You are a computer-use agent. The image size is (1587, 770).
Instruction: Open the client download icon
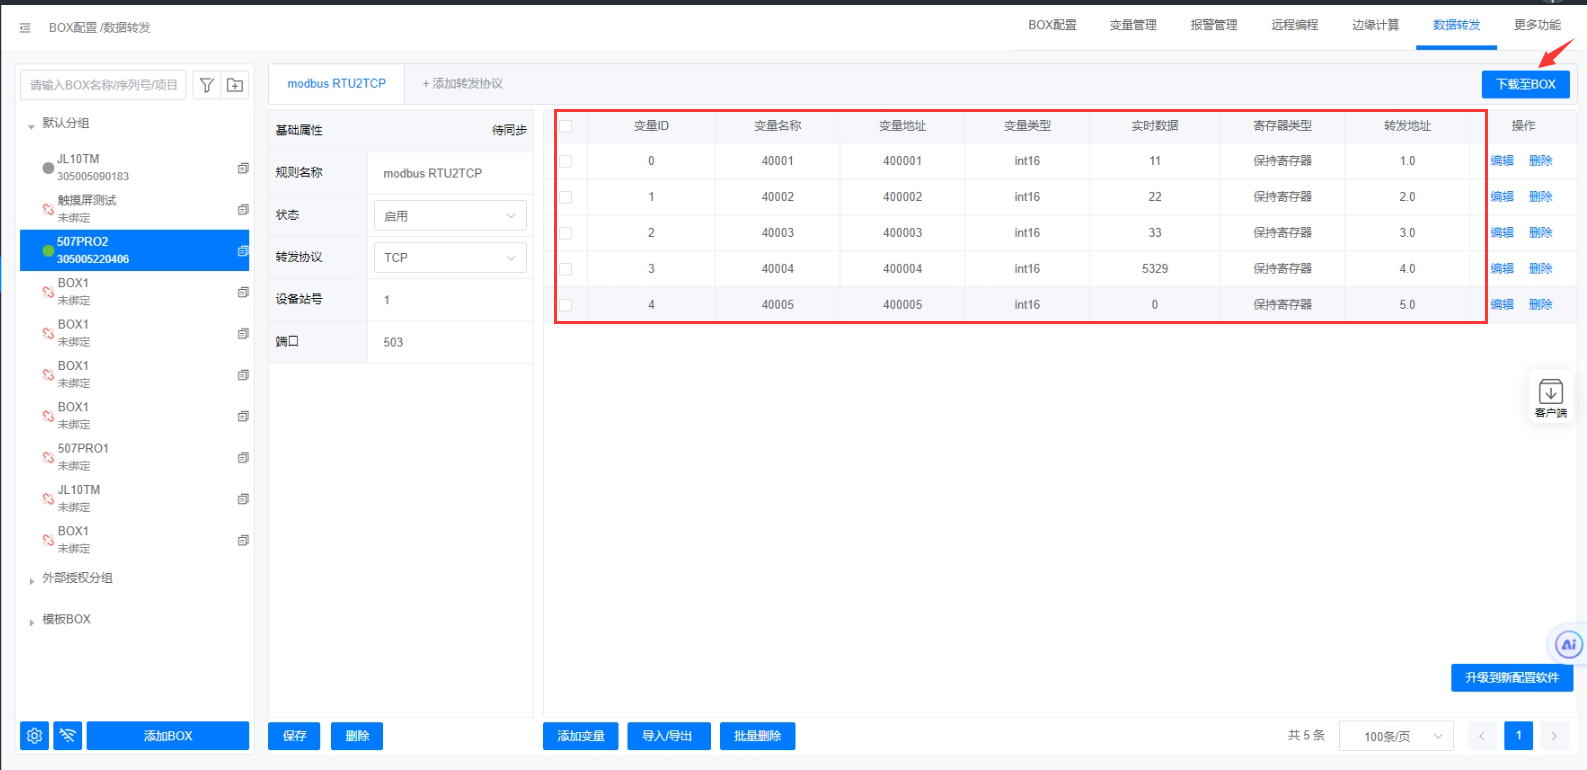(1551, 391)
